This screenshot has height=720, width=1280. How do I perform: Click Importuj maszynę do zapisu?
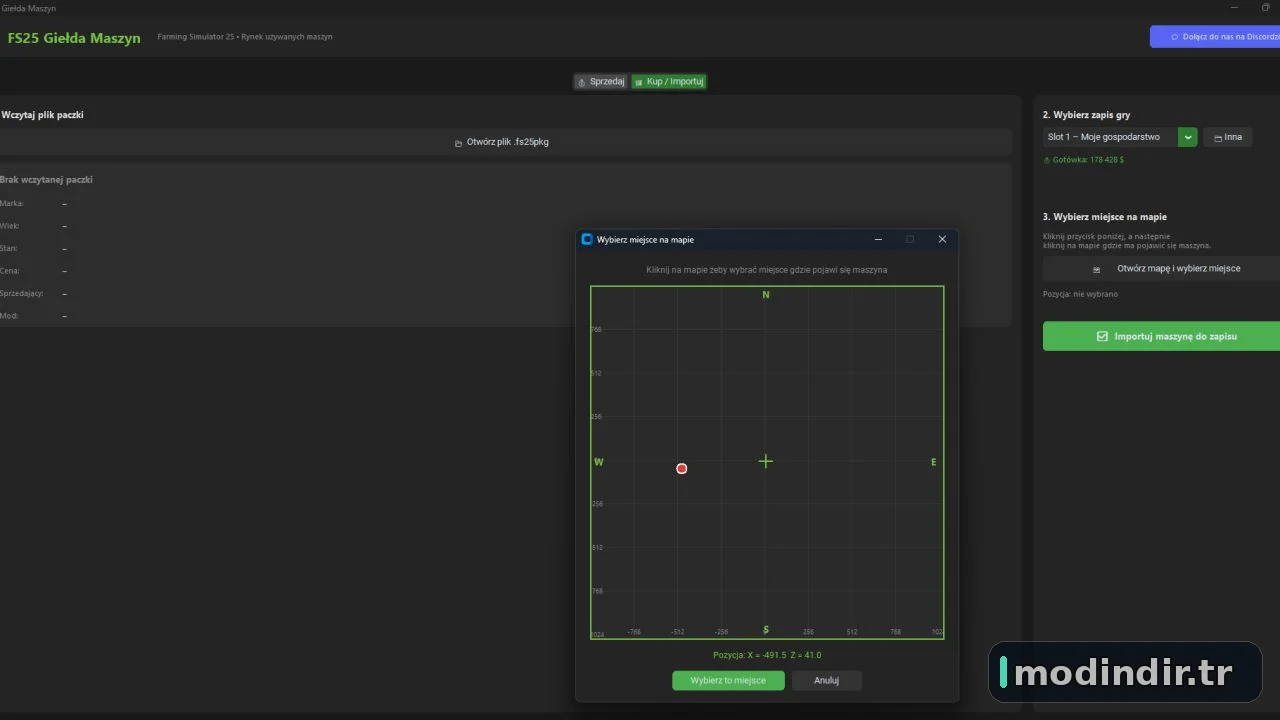coord(1161,336)
